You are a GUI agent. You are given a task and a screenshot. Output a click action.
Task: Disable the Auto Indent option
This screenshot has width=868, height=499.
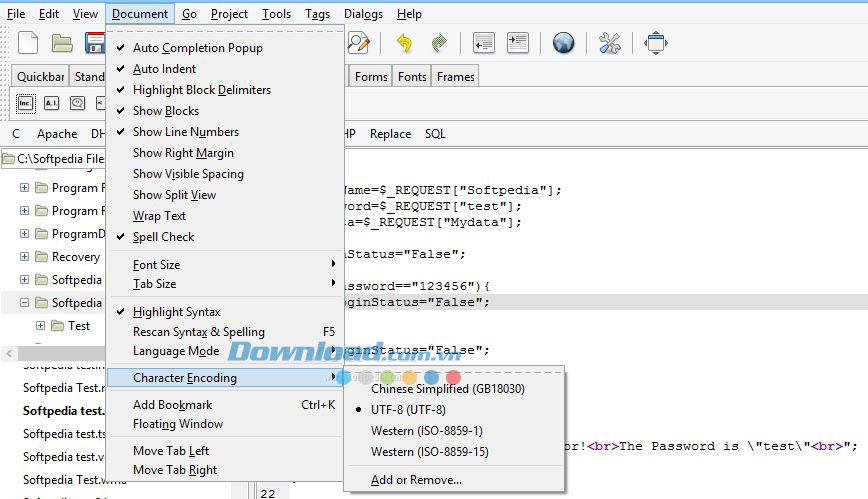tap(164, 69)
